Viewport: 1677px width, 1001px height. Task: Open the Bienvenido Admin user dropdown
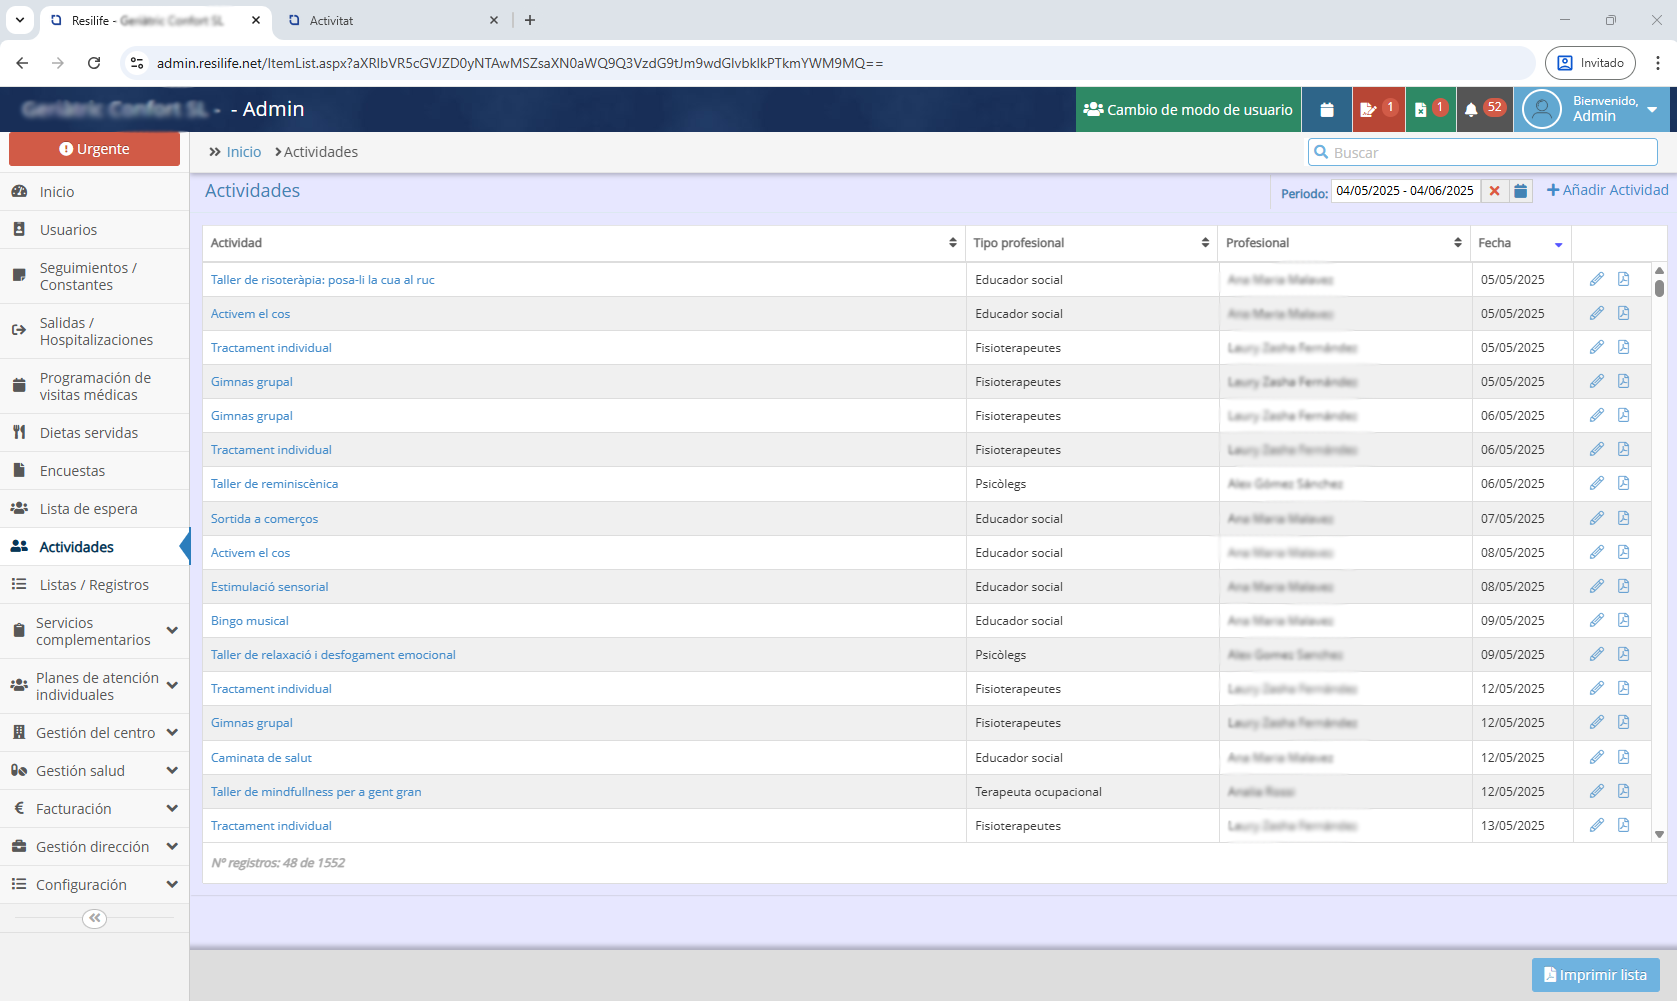click(1594, 110)
